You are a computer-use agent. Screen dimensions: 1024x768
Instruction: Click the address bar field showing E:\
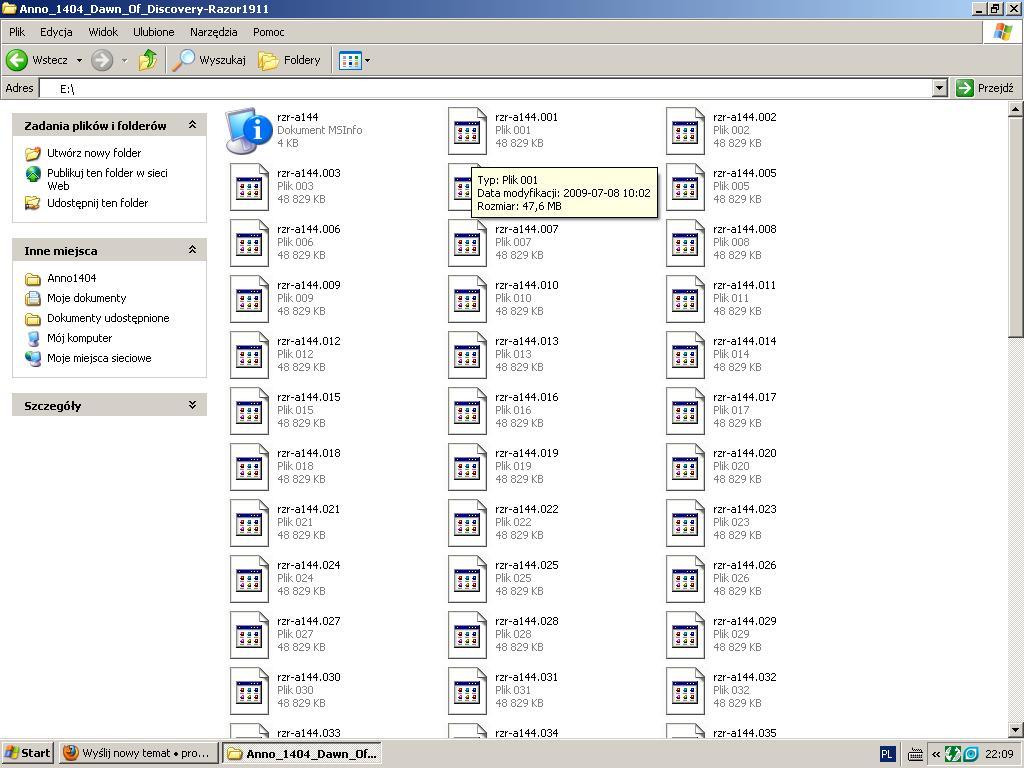click(x=485, y=88)
